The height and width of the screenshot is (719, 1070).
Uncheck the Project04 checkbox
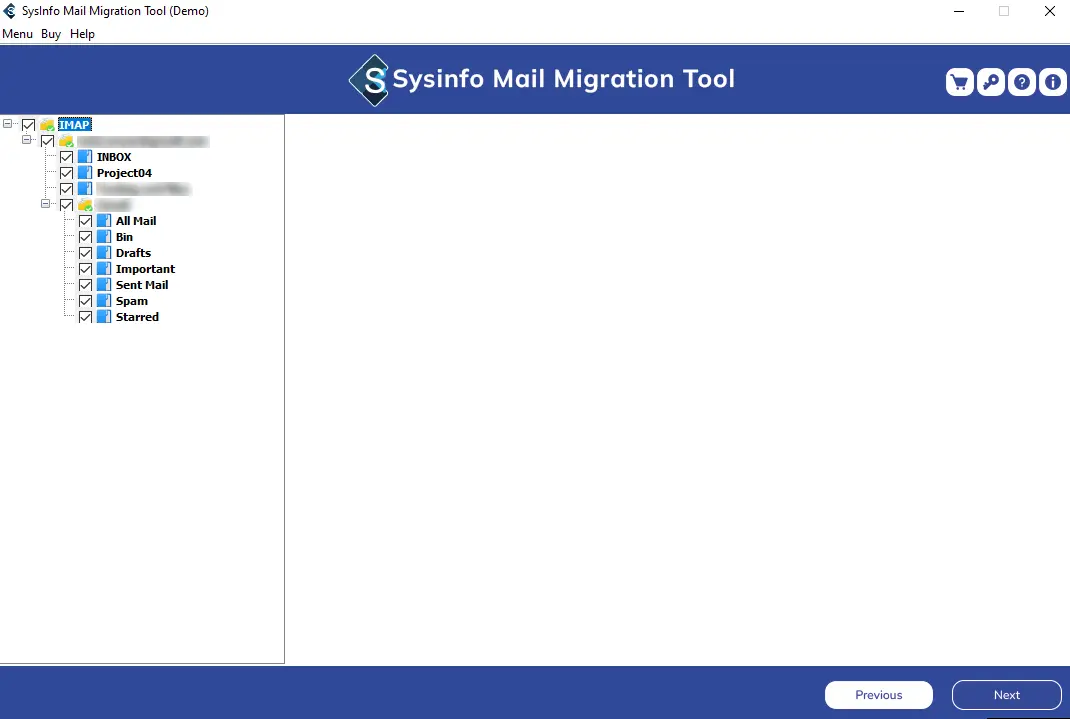coord(66,173)
